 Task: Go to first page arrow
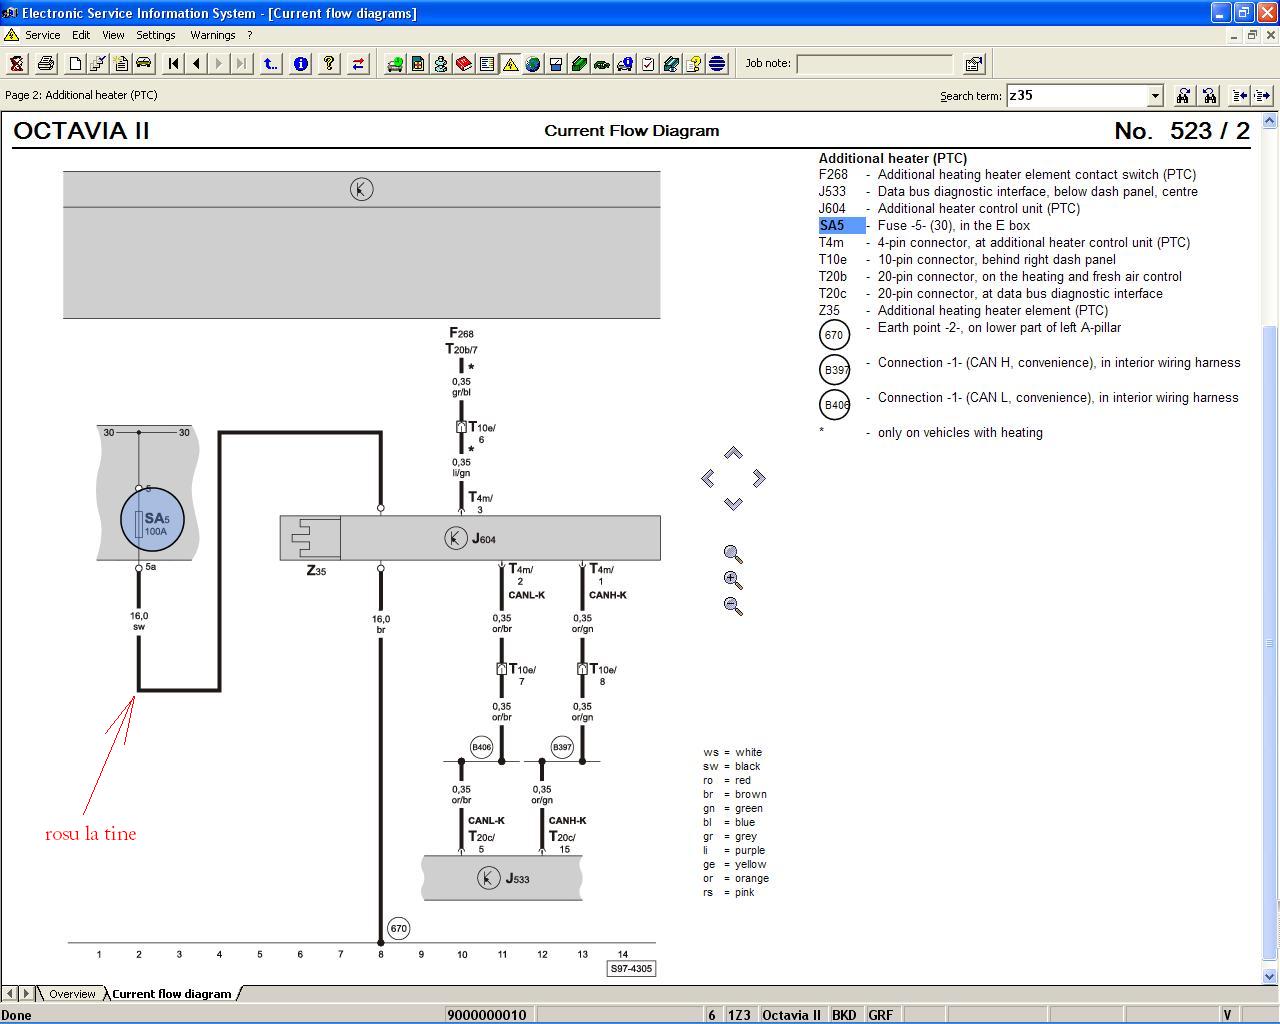click(173, 64)
